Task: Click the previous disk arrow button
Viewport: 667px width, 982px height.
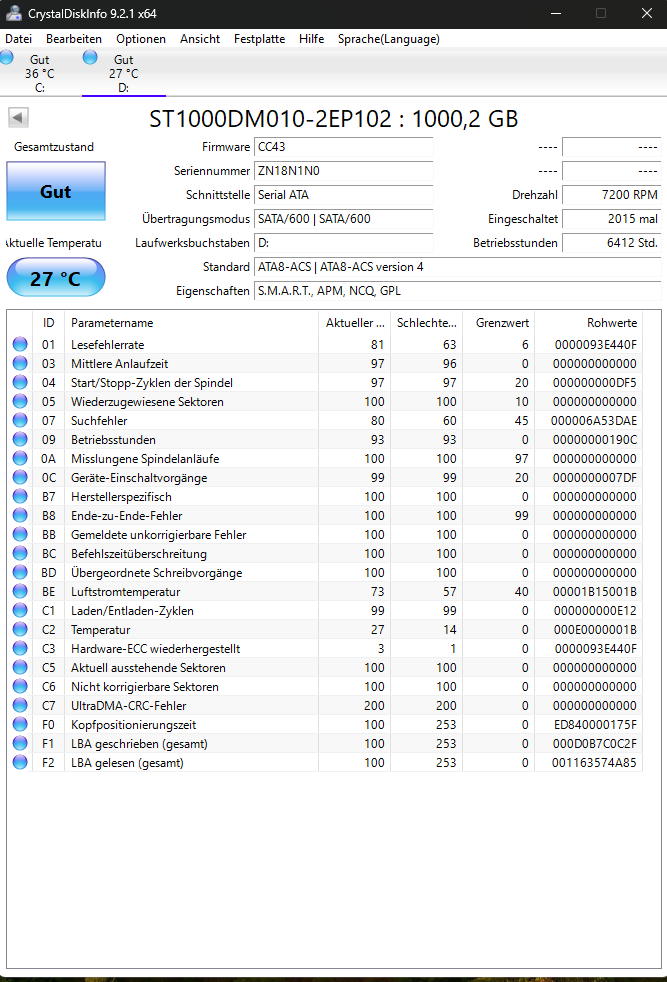Action: point(18,117)
